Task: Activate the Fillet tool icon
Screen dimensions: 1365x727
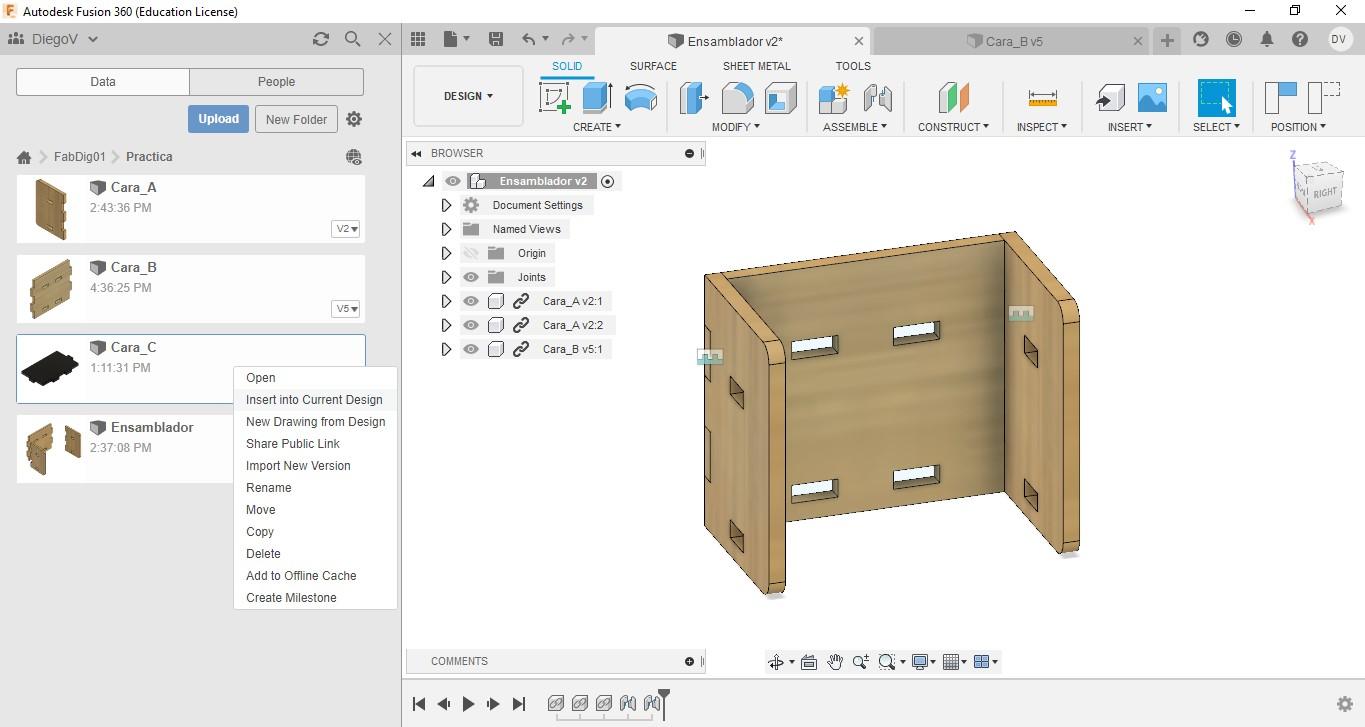Action: pyautogui.click(x=737, y=98)
